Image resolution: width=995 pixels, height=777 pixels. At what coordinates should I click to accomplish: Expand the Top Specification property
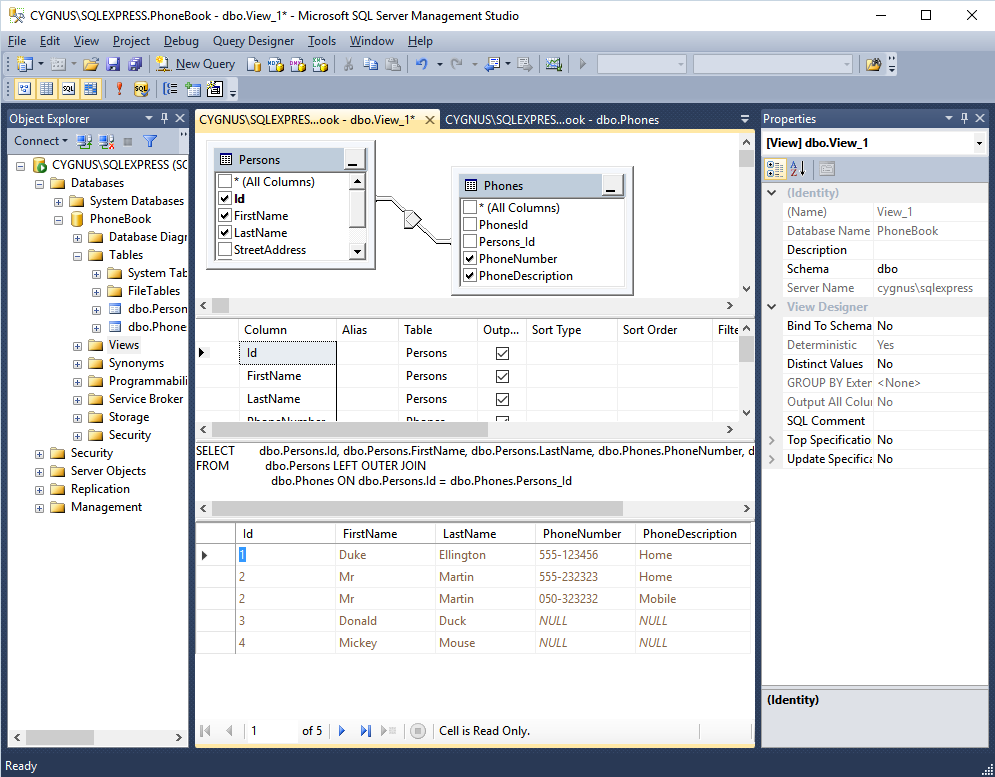point(772,440)
